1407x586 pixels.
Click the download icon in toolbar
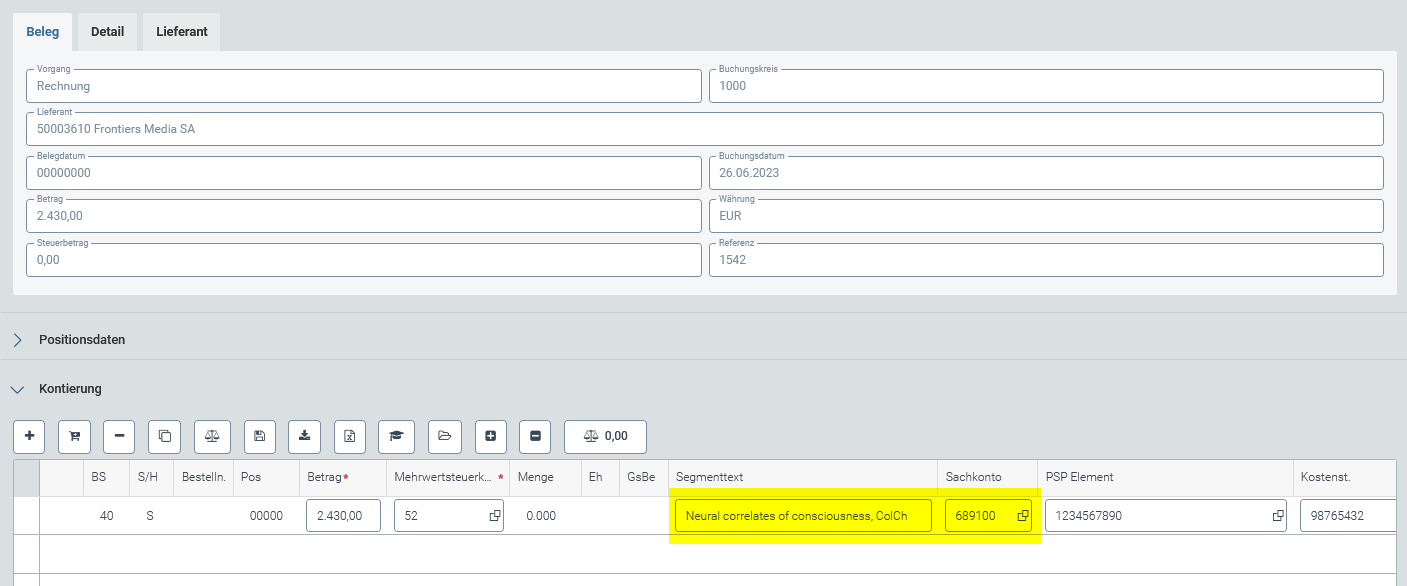click(305, 436)
